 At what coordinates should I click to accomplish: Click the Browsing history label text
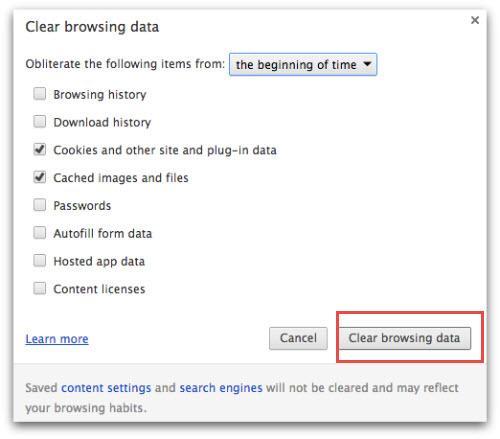pyautogui.click(x=100, y=95)
